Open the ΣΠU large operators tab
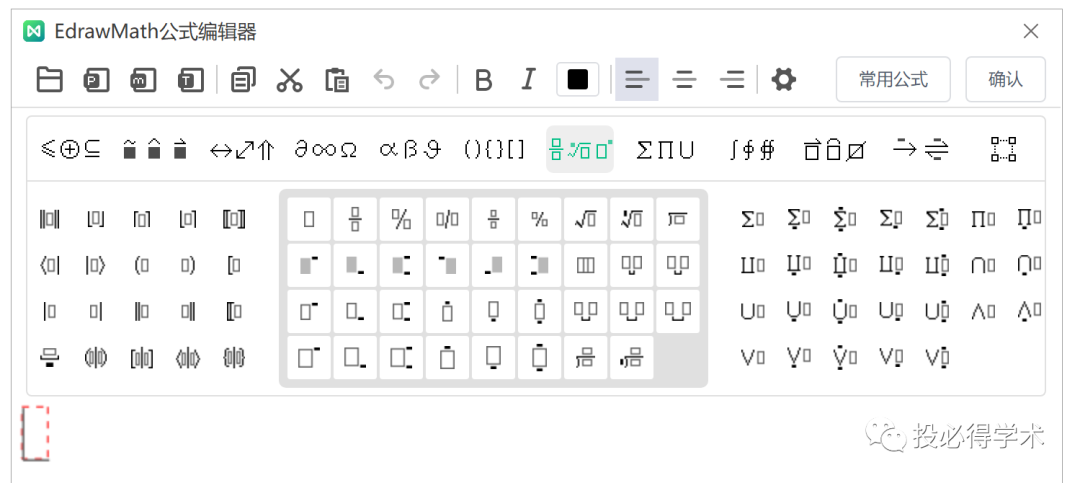 tap(665, 149)
